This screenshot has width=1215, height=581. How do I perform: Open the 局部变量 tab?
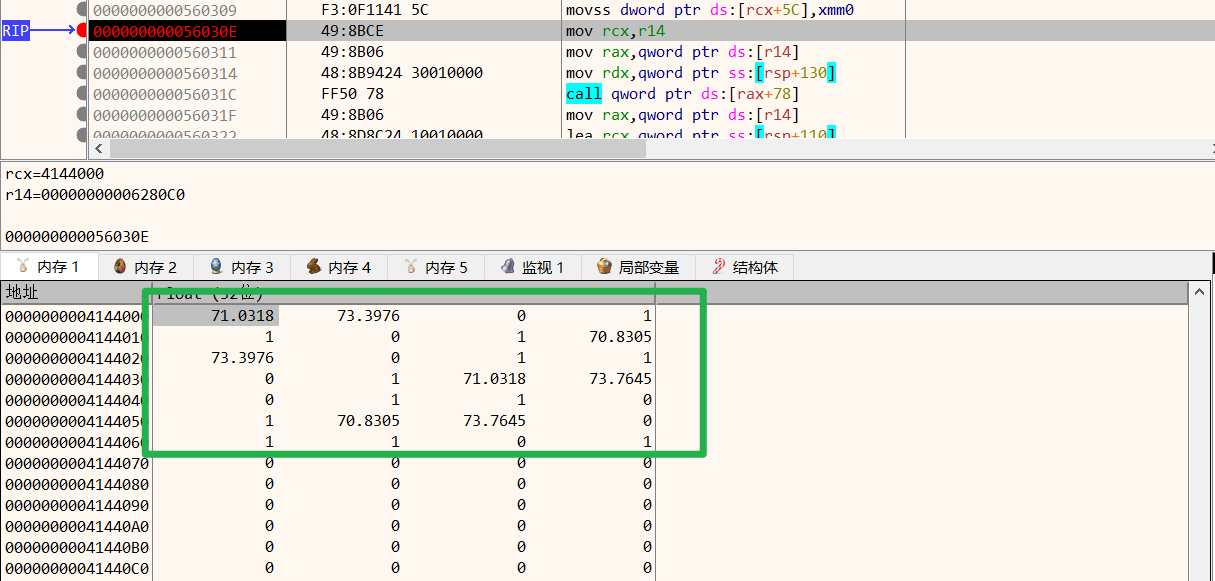[x=637, y=267]
